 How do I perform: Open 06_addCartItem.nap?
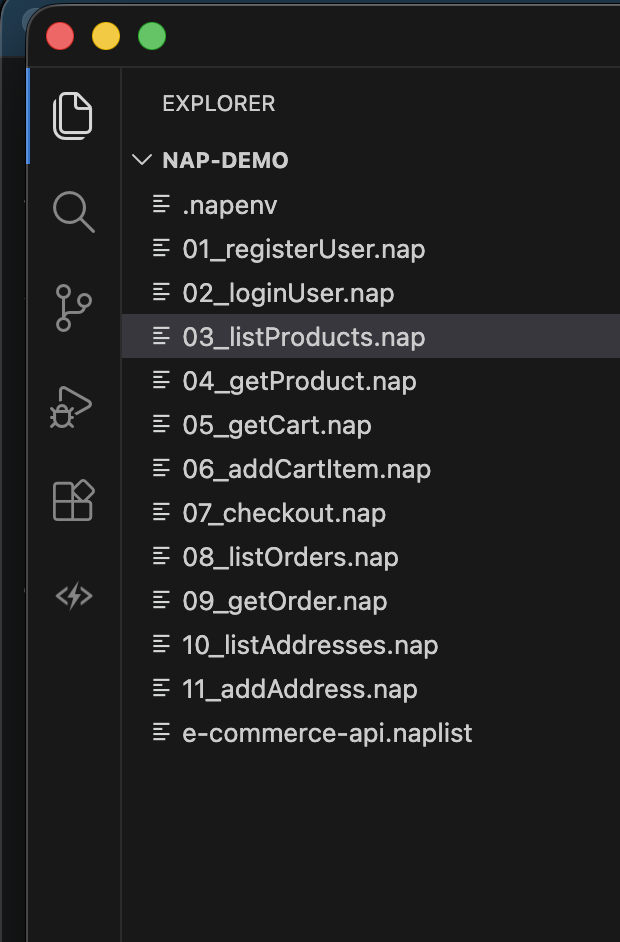pyautogui.click(x=371, y=469)
